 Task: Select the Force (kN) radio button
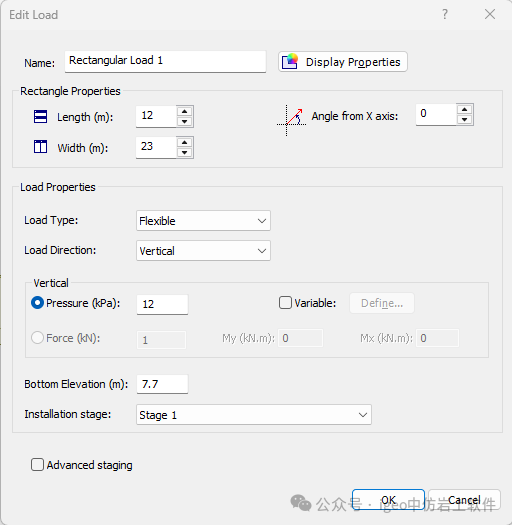point(37,338)
